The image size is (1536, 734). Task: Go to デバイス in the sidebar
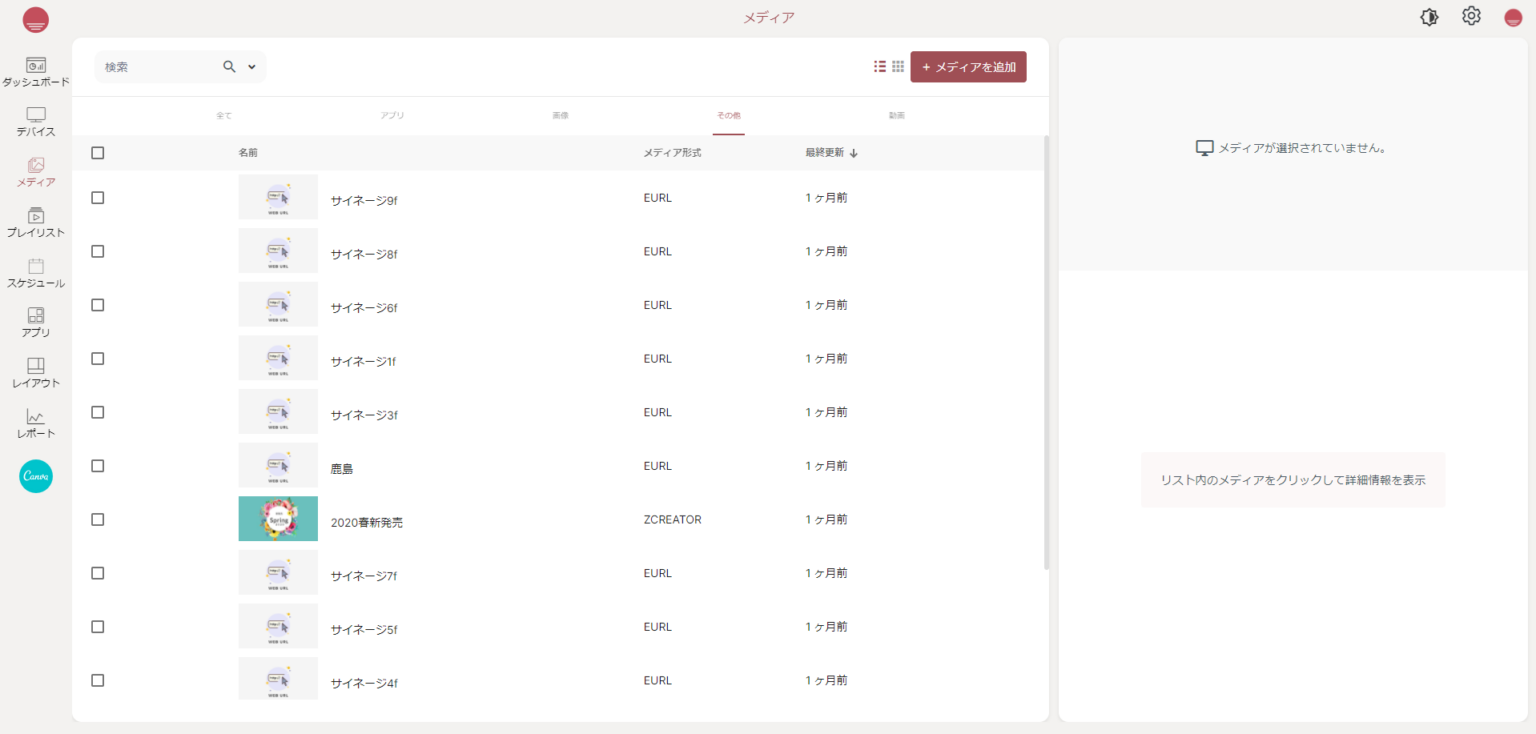click(36, 115)
